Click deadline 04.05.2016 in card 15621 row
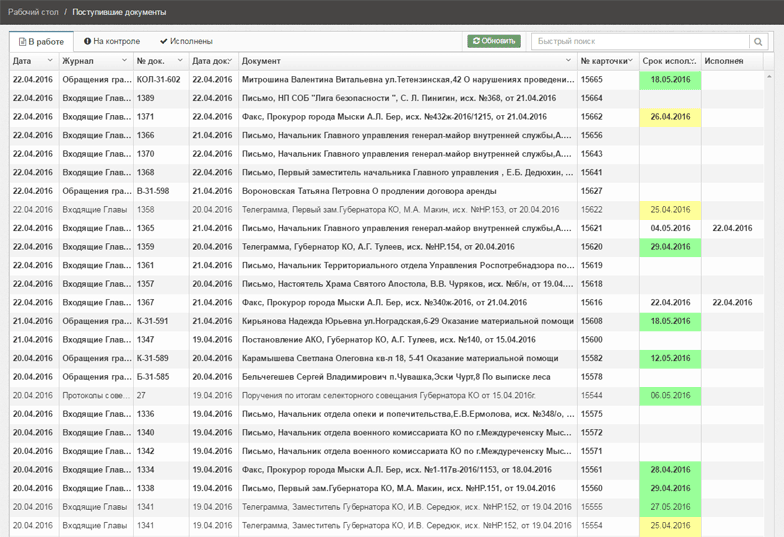Image resolution: width=784 pixels, height=537 pixels. click(670, 228)
